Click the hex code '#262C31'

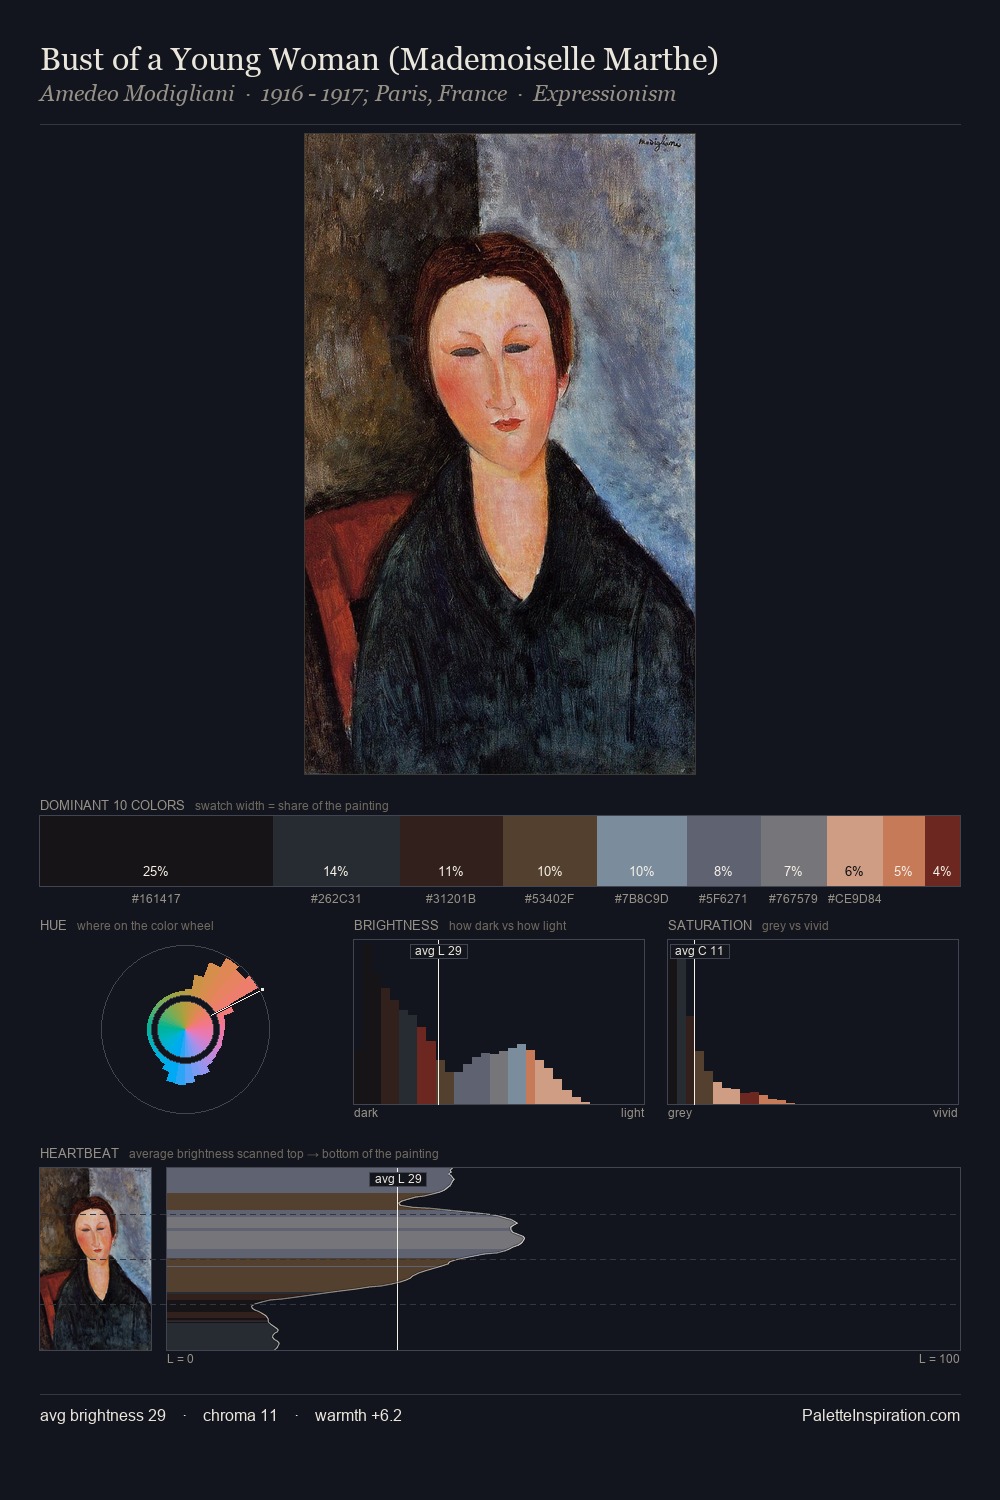[x=336, y=898]
